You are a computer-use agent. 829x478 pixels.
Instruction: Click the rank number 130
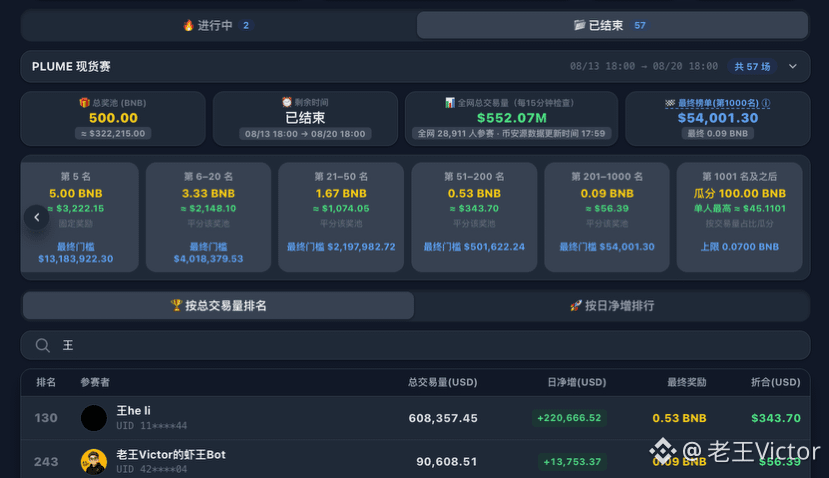[x=46, y=418]
